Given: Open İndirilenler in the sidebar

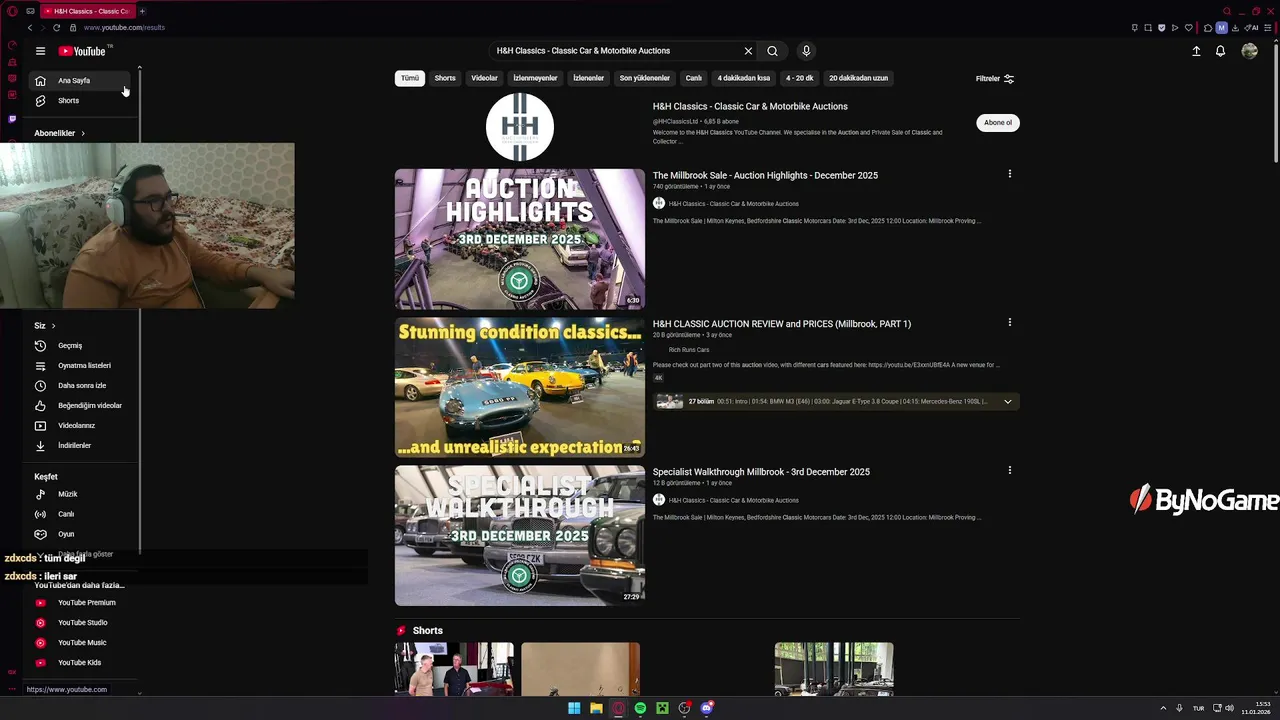Looking at the screenshot, I should (x=77, y=445).
